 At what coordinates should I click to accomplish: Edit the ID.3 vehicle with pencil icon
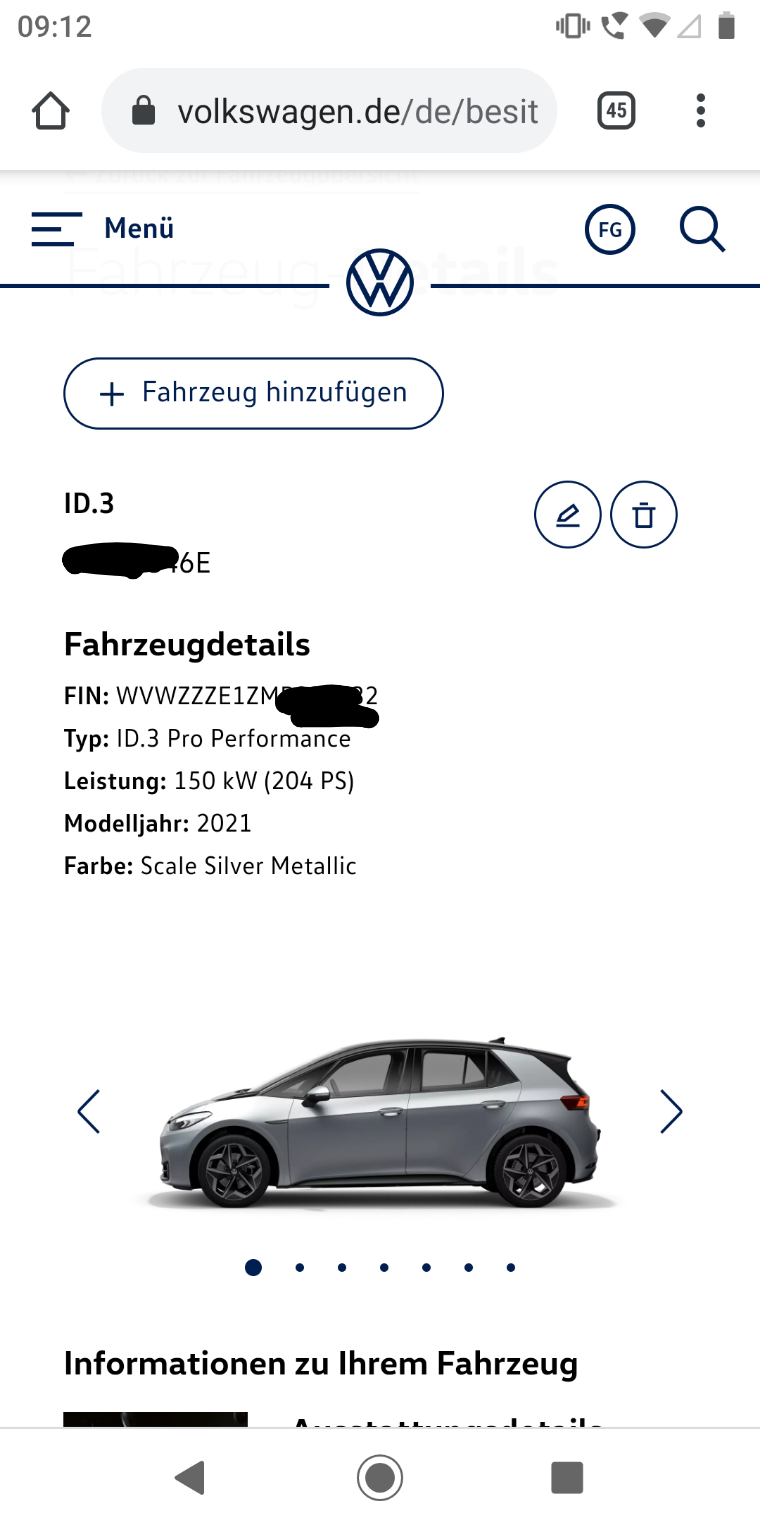click(568, 515)
